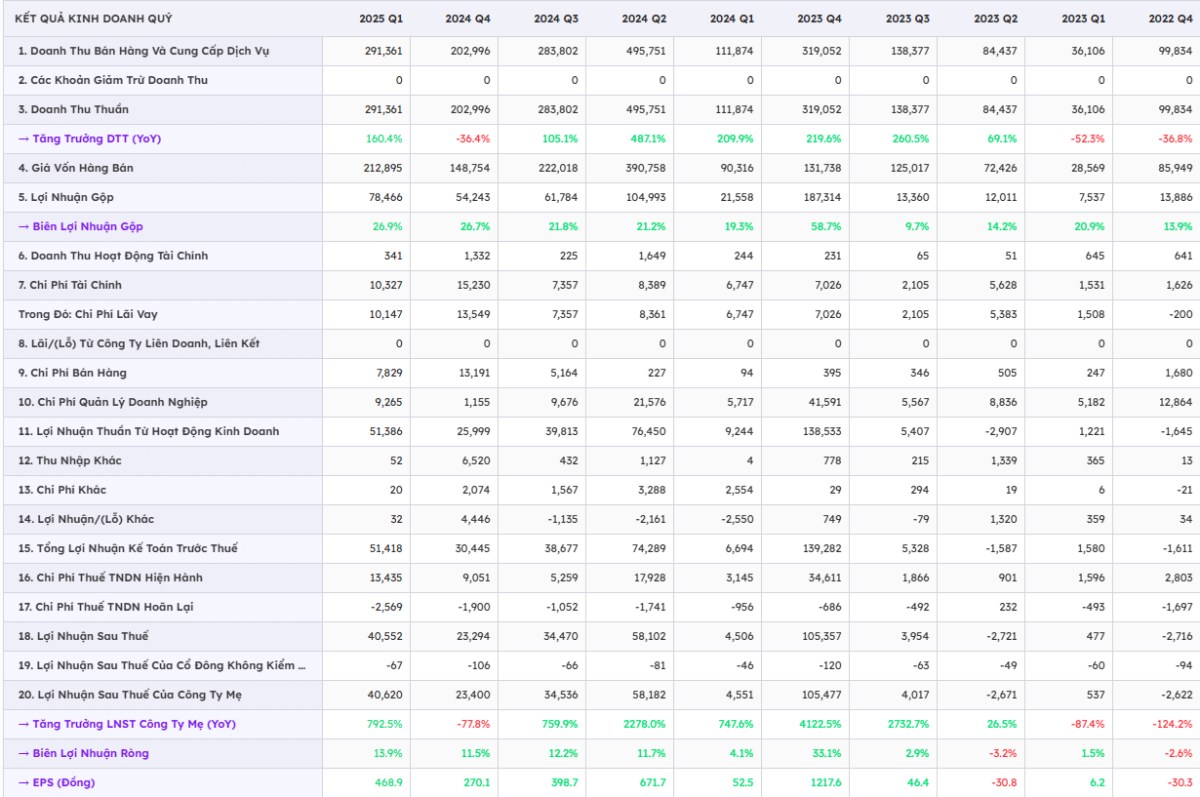
Task: Click the 160.4% growth value for 2025 Q1
Action: 385,139
